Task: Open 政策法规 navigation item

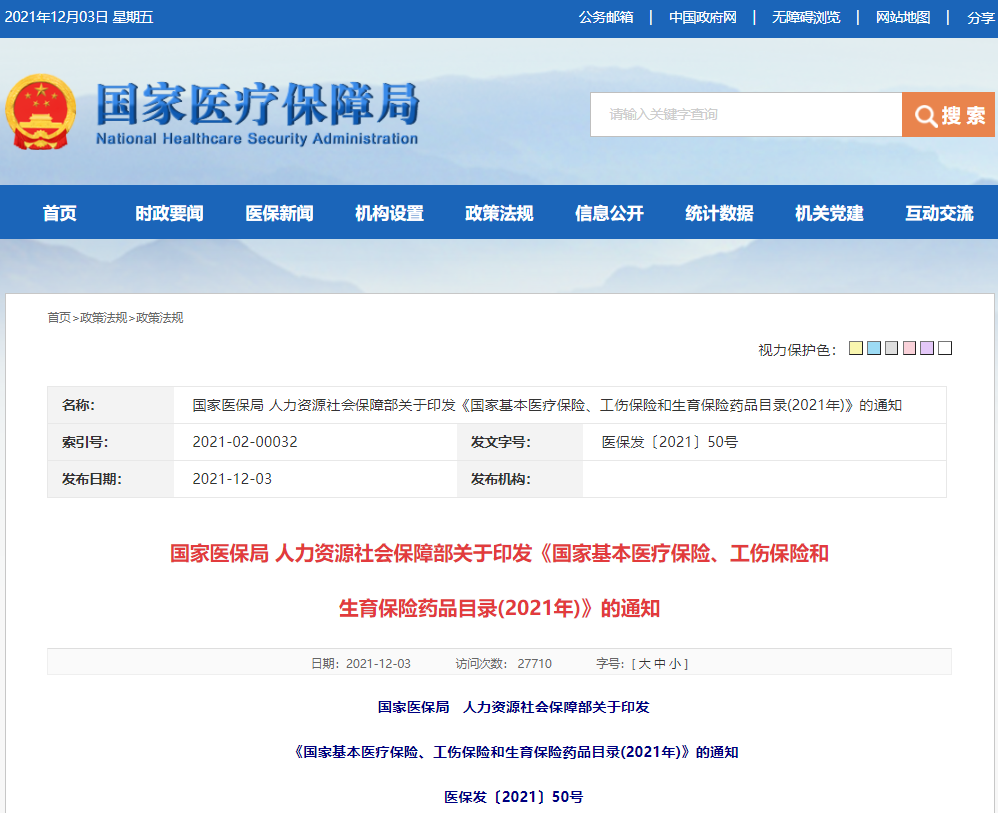Action: [x=500, y=213]
